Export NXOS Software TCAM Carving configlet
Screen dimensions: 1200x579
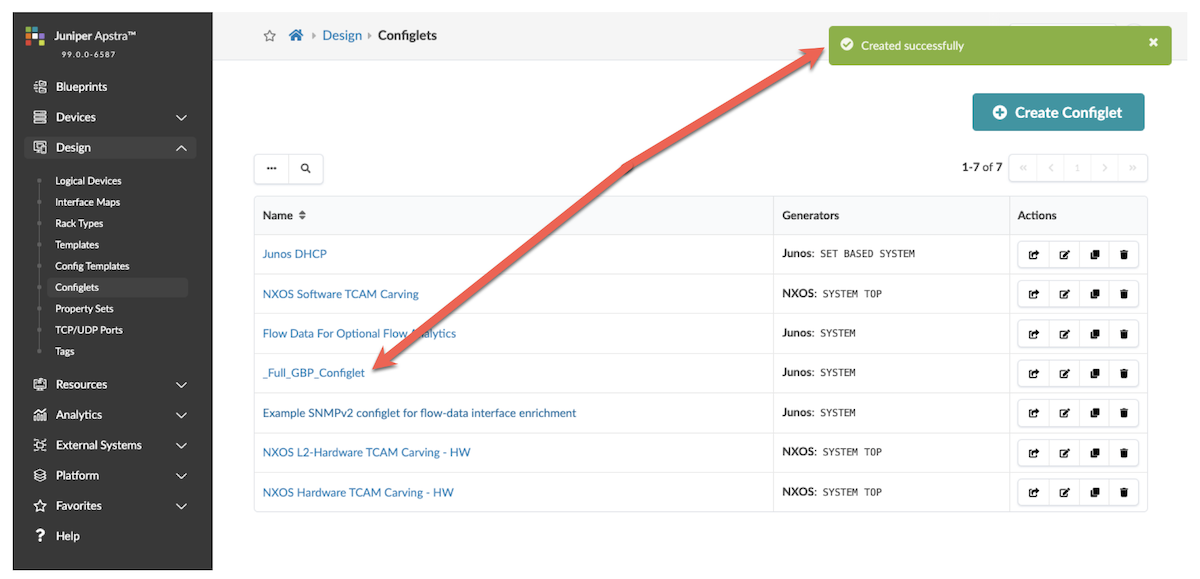tap(1034, 294)
